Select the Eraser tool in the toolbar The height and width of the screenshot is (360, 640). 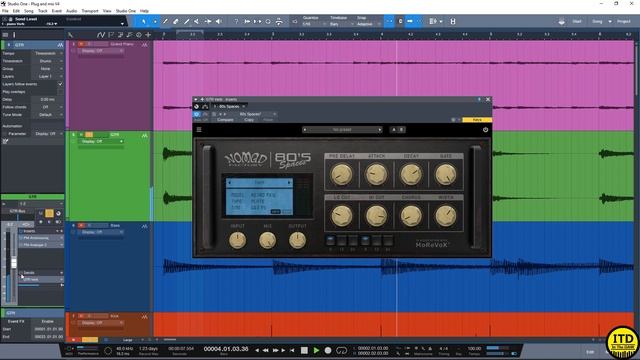click(x=176, y=21)
